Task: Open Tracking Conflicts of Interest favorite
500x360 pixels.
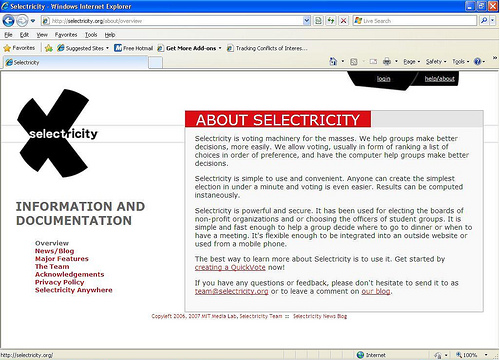Action: tap(267, 48)
